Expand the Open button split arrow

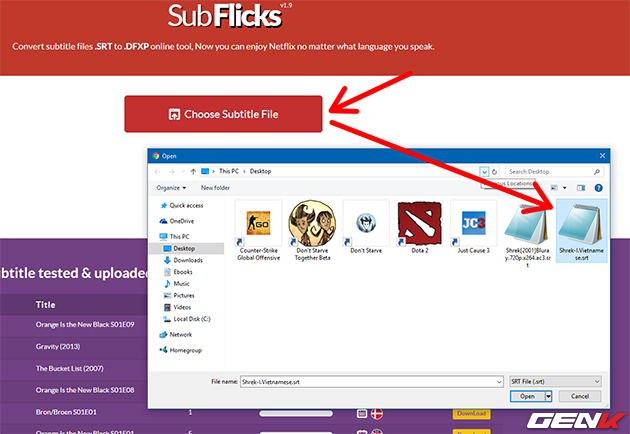pos(548,396)
